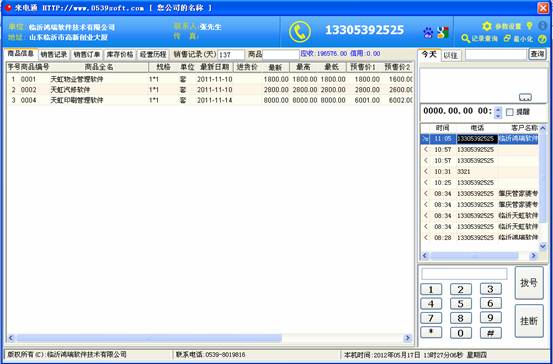Tap the star key on the keypad
Viewport: 553px width, 364px height.
(431, 333)
